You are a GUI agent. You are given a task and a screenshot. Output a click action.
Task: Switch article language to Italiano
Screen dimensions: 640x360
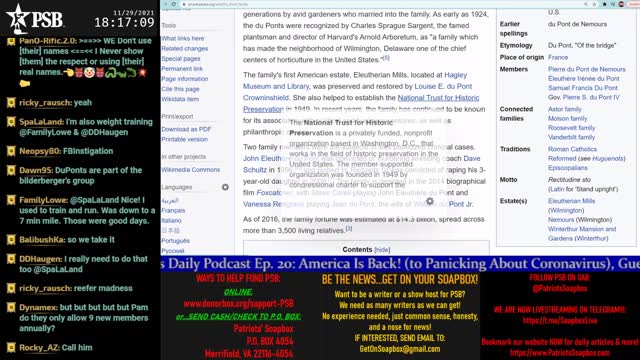(171, 220)
